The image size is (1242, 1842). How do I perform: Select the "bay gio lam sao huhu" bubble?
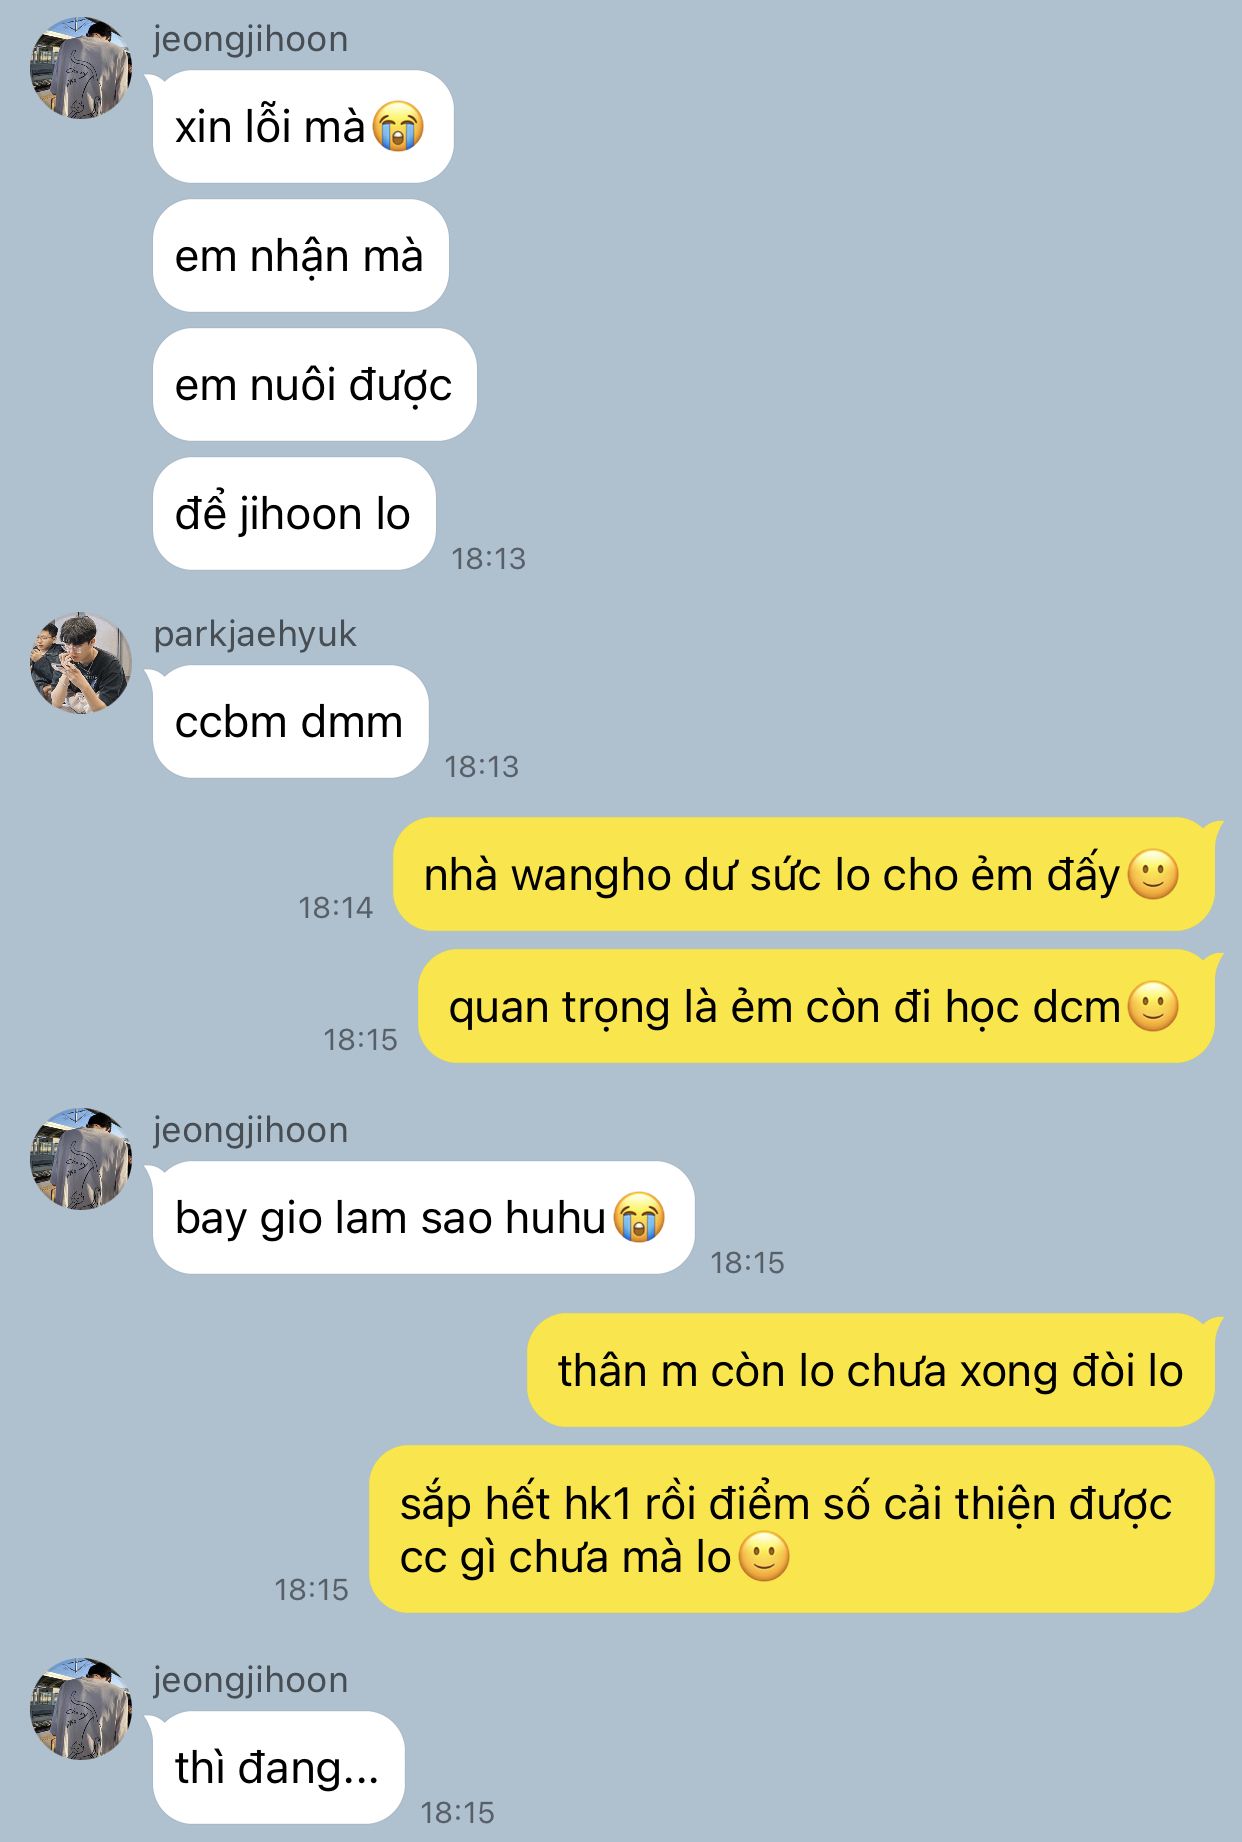423,1218
